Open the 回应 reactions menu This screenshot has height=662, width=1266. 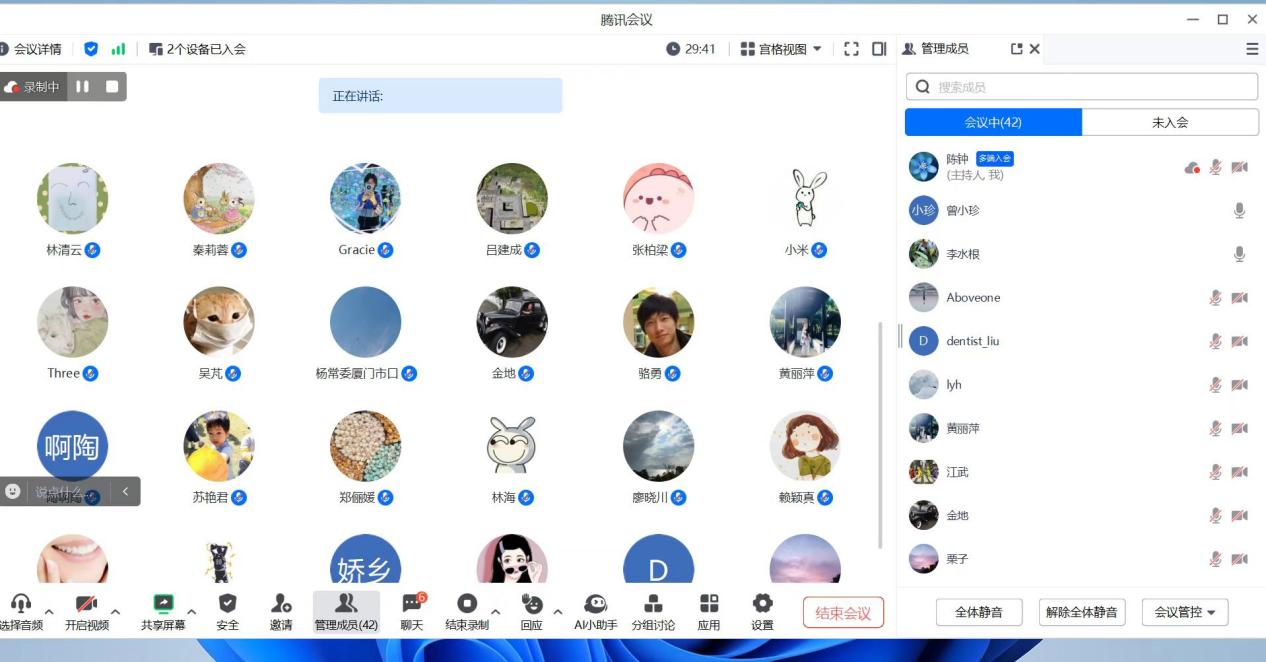(532, 611)
